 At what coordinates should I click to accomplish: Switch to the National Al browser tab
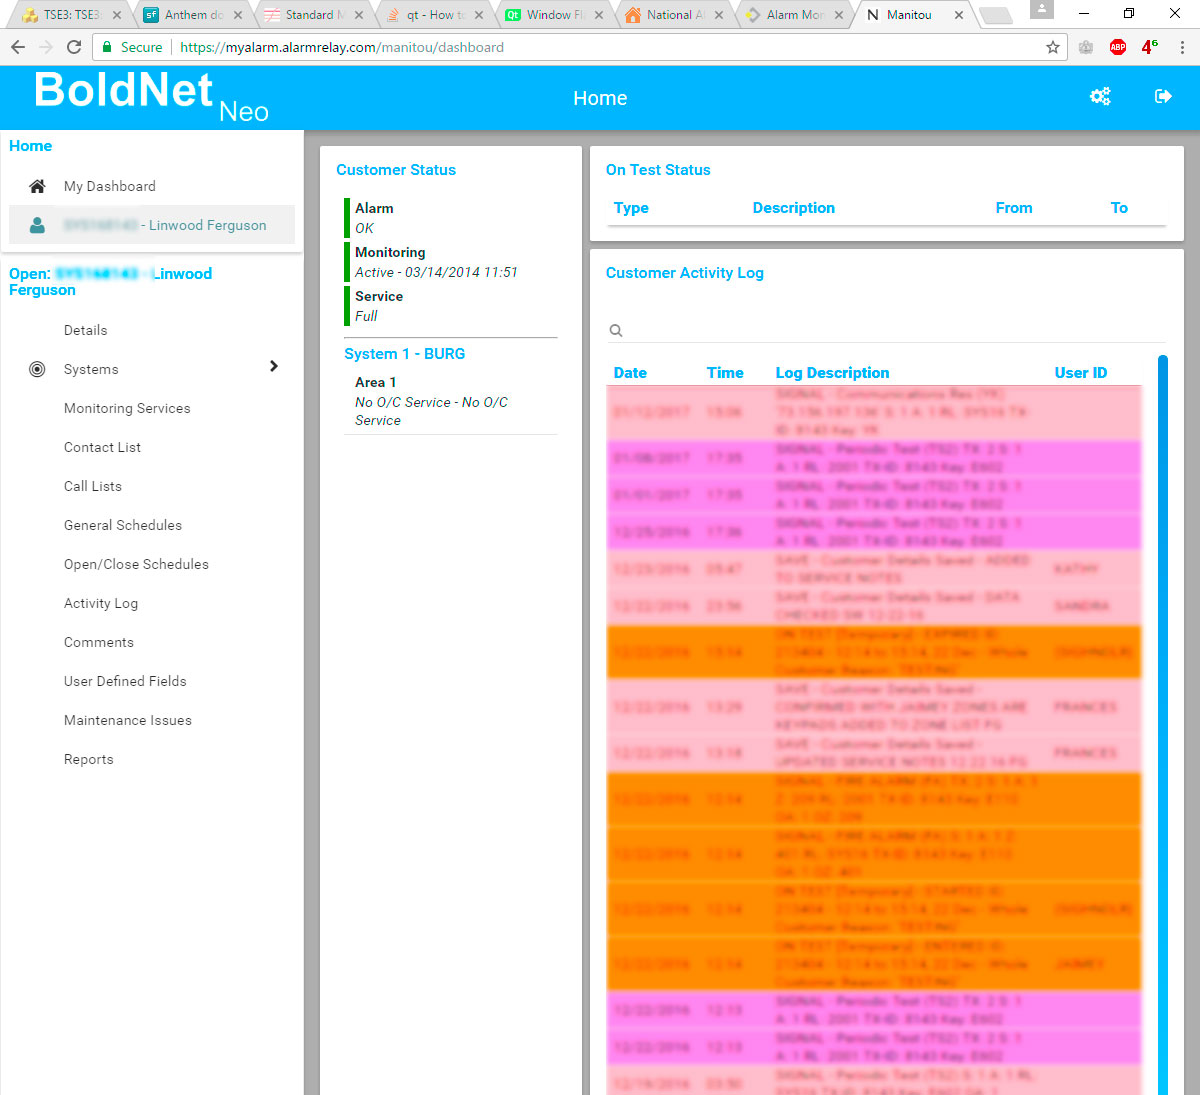click(676, 15)
